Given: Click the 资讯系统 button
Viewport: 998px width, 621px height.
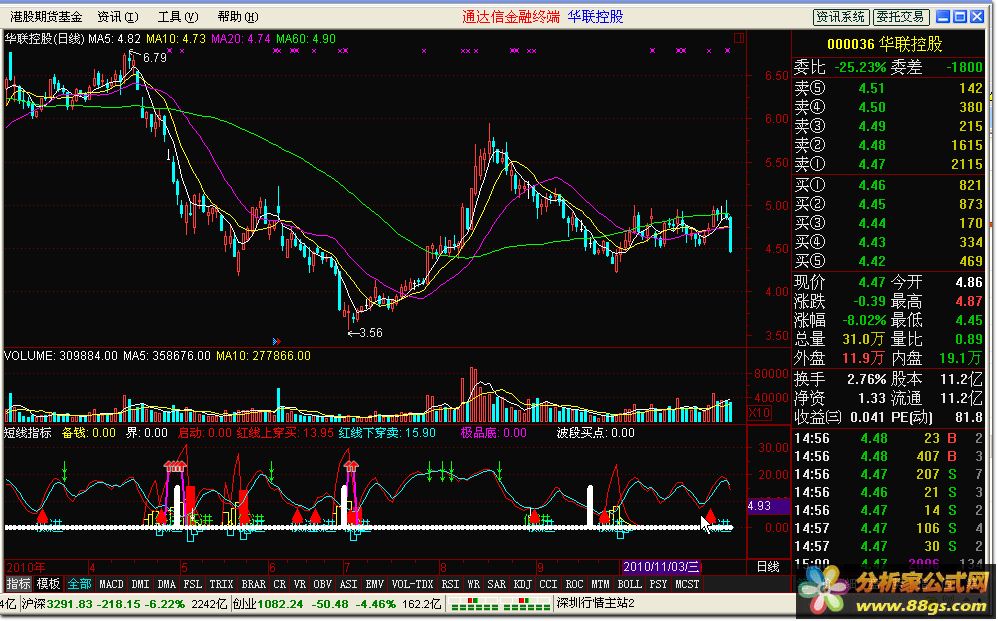Looking at the screenshot, I should (x=841, y=17).
